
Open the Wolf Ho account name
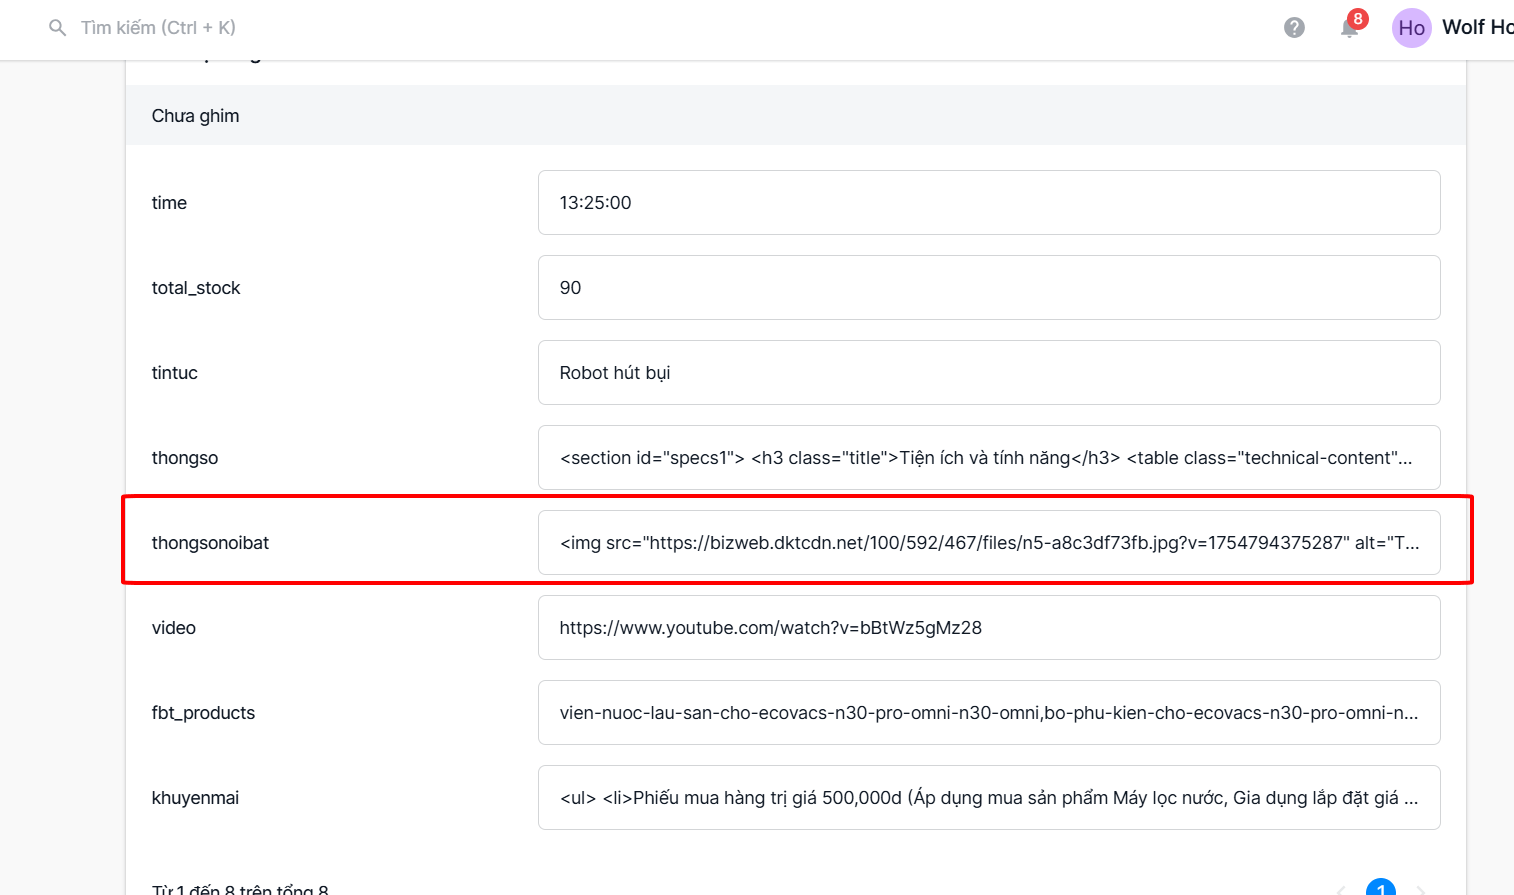(x=1477, y=27)
